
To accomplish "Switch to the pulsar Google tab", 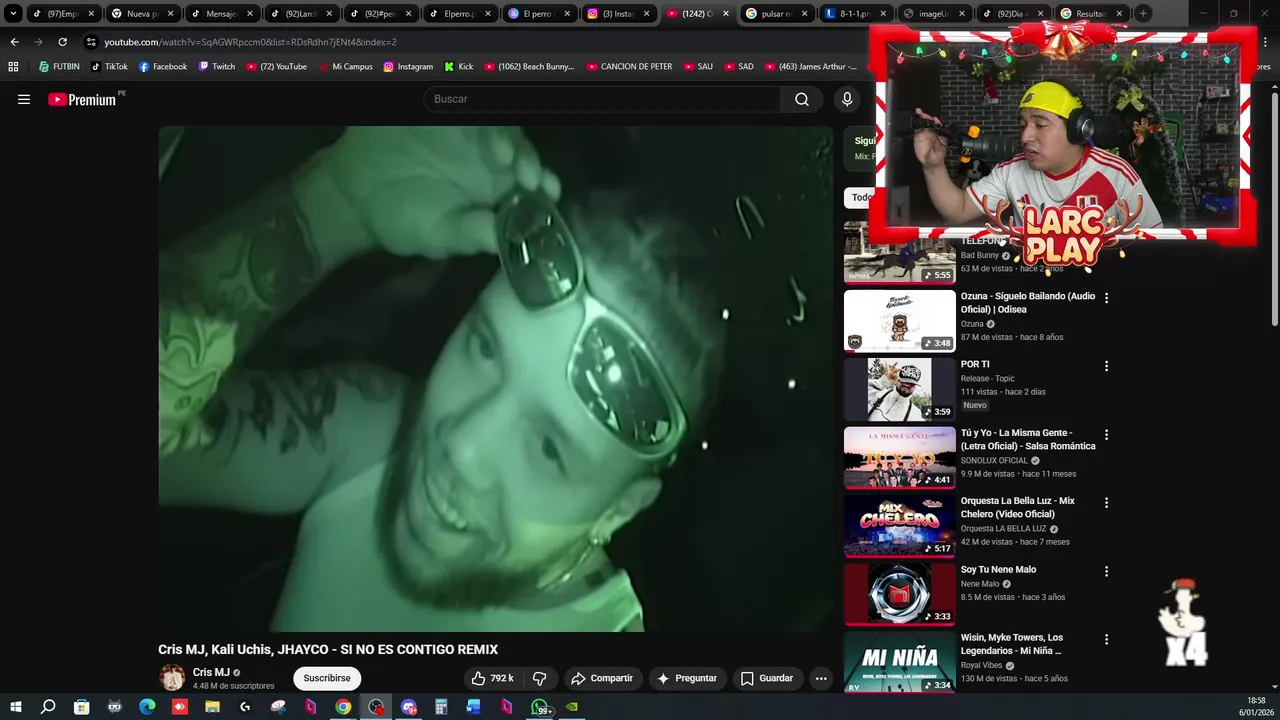I will tap(777, 14).
